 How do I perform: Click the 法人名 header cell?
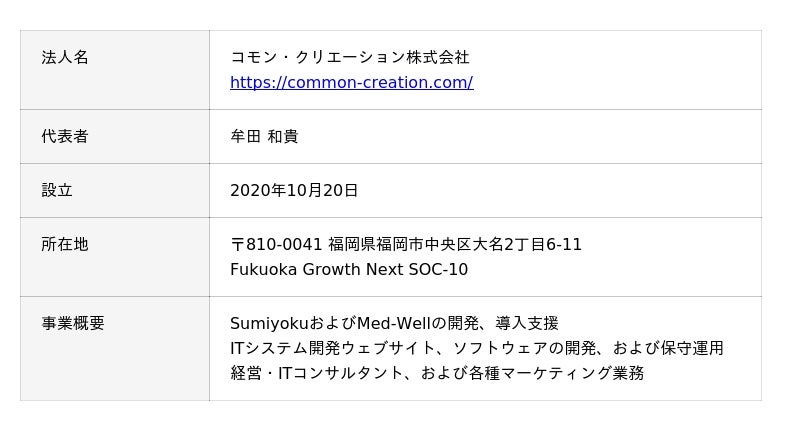[65, 58]
